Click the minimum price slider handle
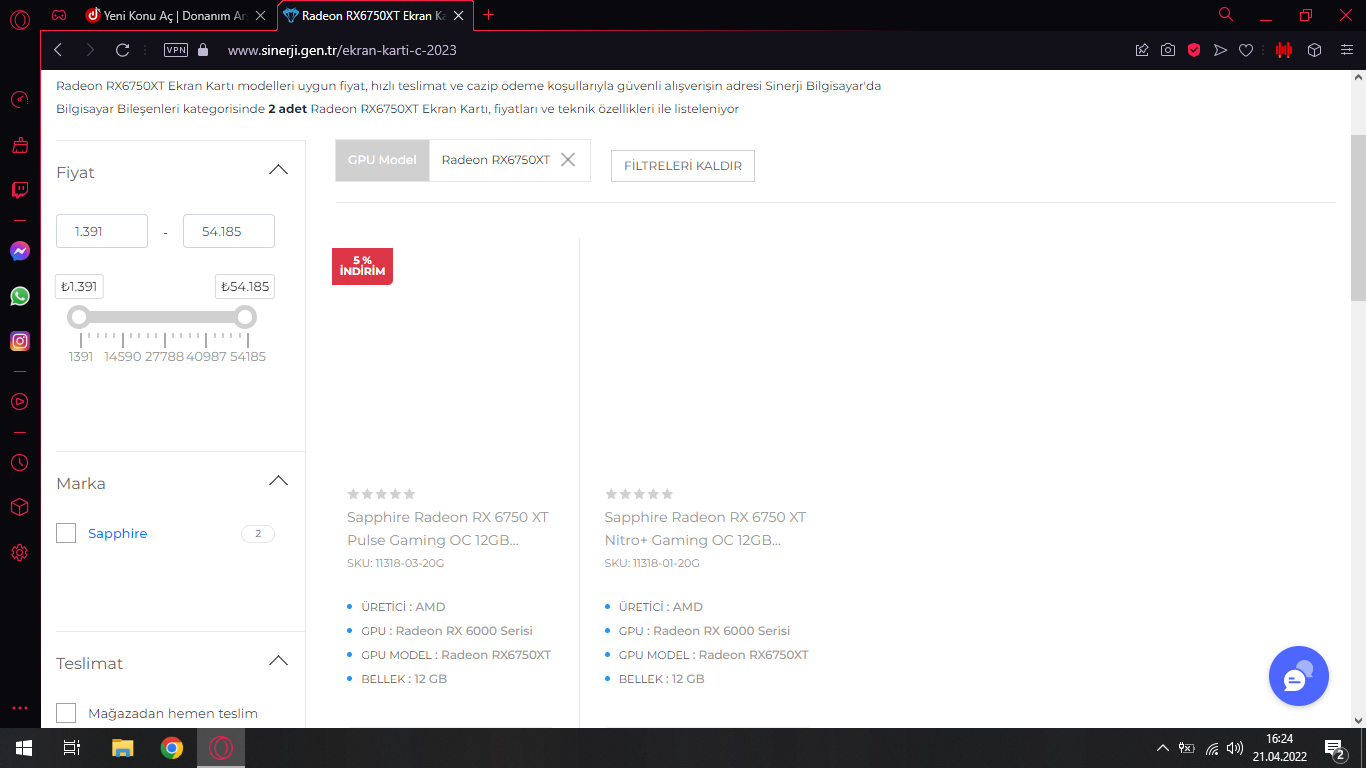The image size is (1366, 768). 78,317
